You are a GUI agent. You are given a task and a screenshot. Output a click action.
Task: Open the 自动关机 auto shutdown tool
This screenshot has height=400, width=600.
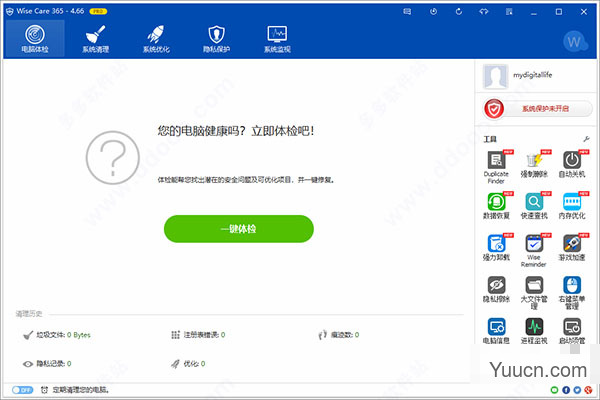click(572, 164)
